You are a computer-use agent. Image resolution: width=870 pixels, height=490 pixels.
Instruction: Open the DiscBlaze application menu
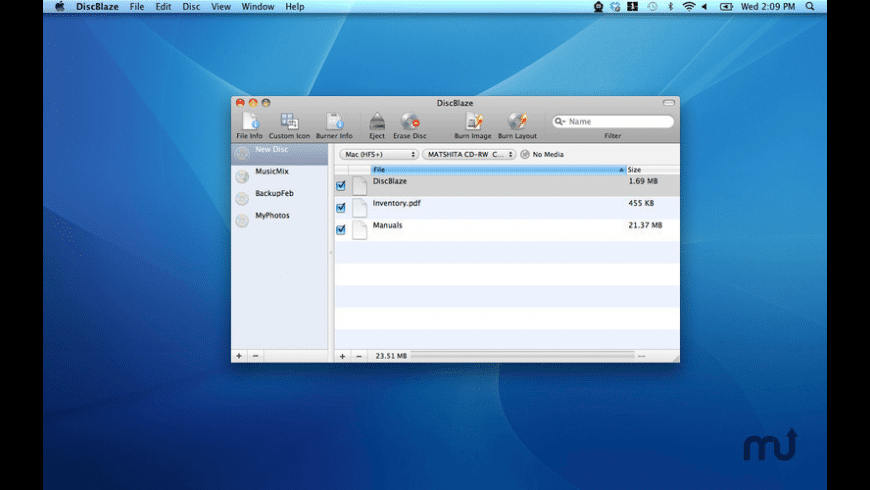click(97, 7)
